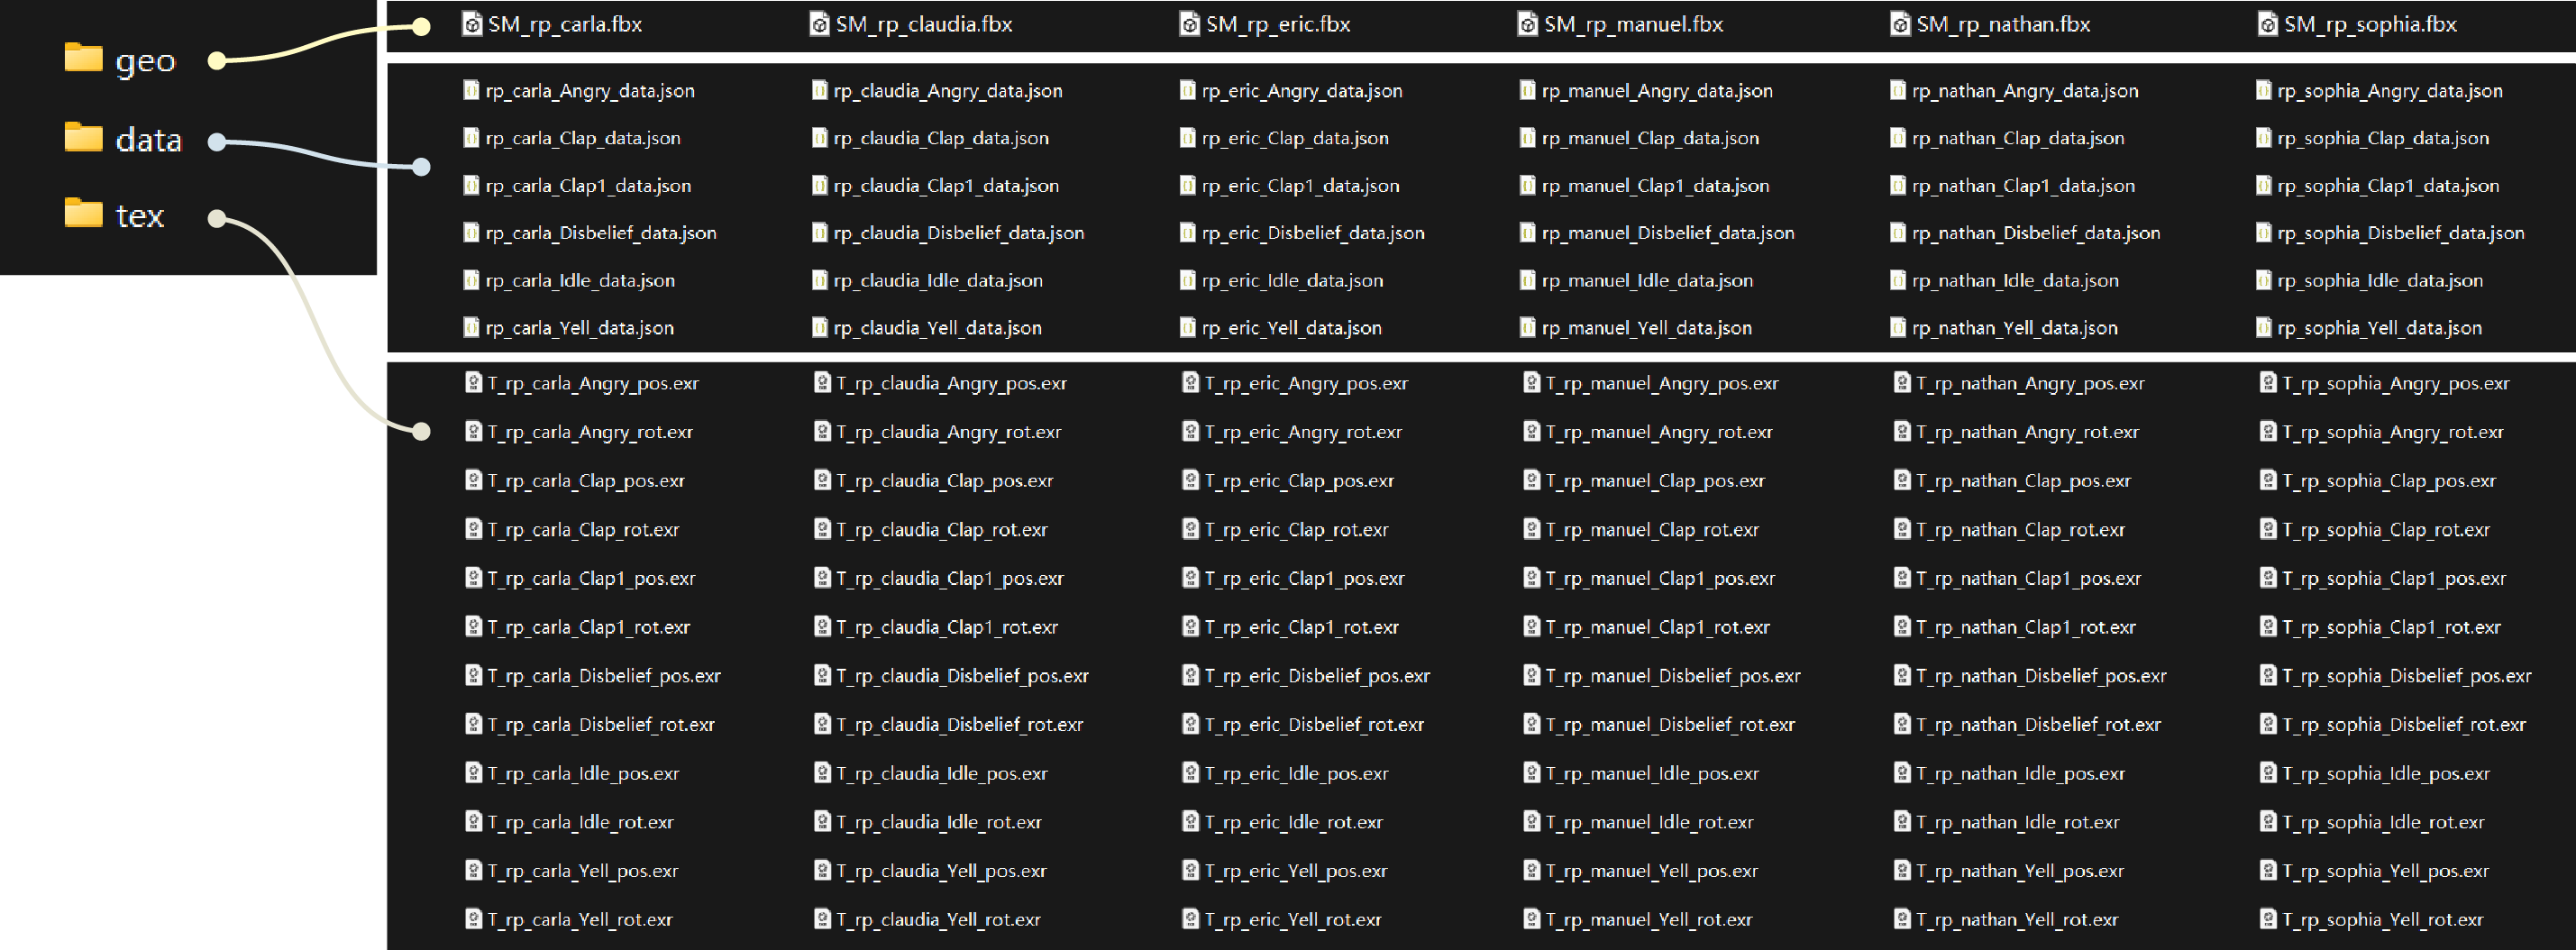The height and width of the screenshot is (950, 2576).
Task: Click the T_rp_eric_Clap_pos.exr file icon
Action: tap(1191, 480)
